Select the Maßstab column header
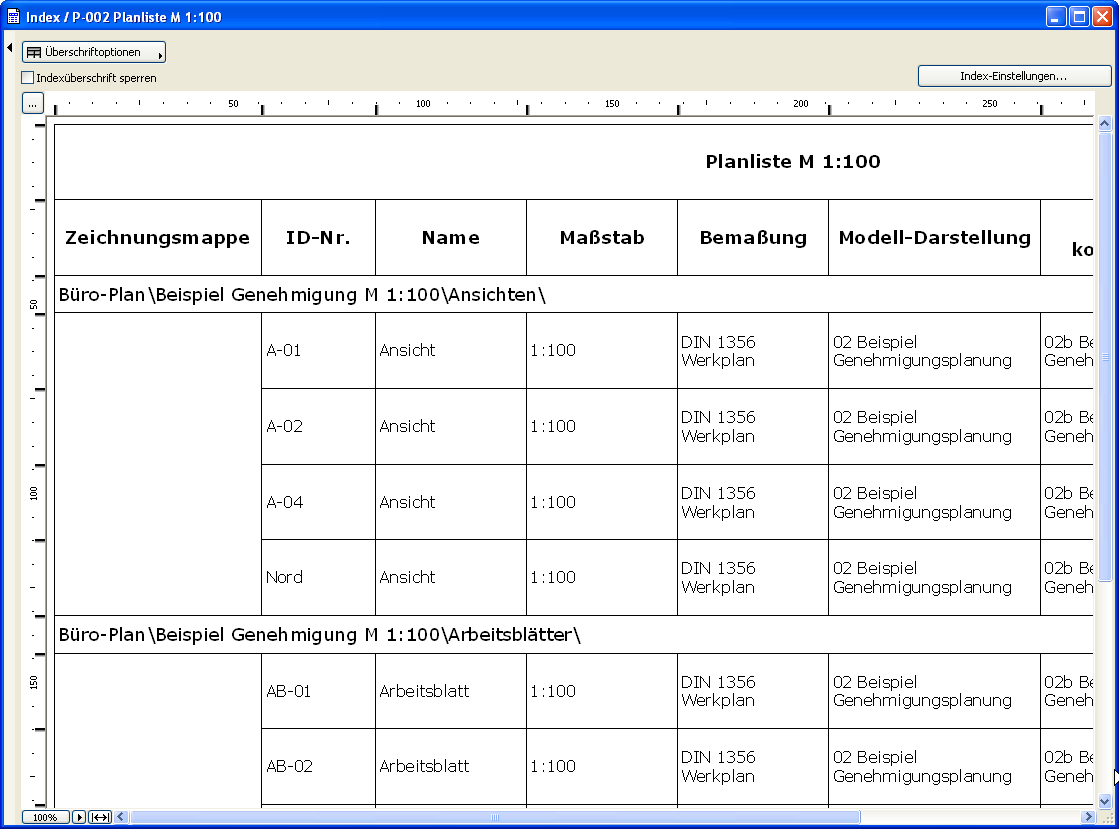The height and width of the screenshot is (829, 1119). 602,238
